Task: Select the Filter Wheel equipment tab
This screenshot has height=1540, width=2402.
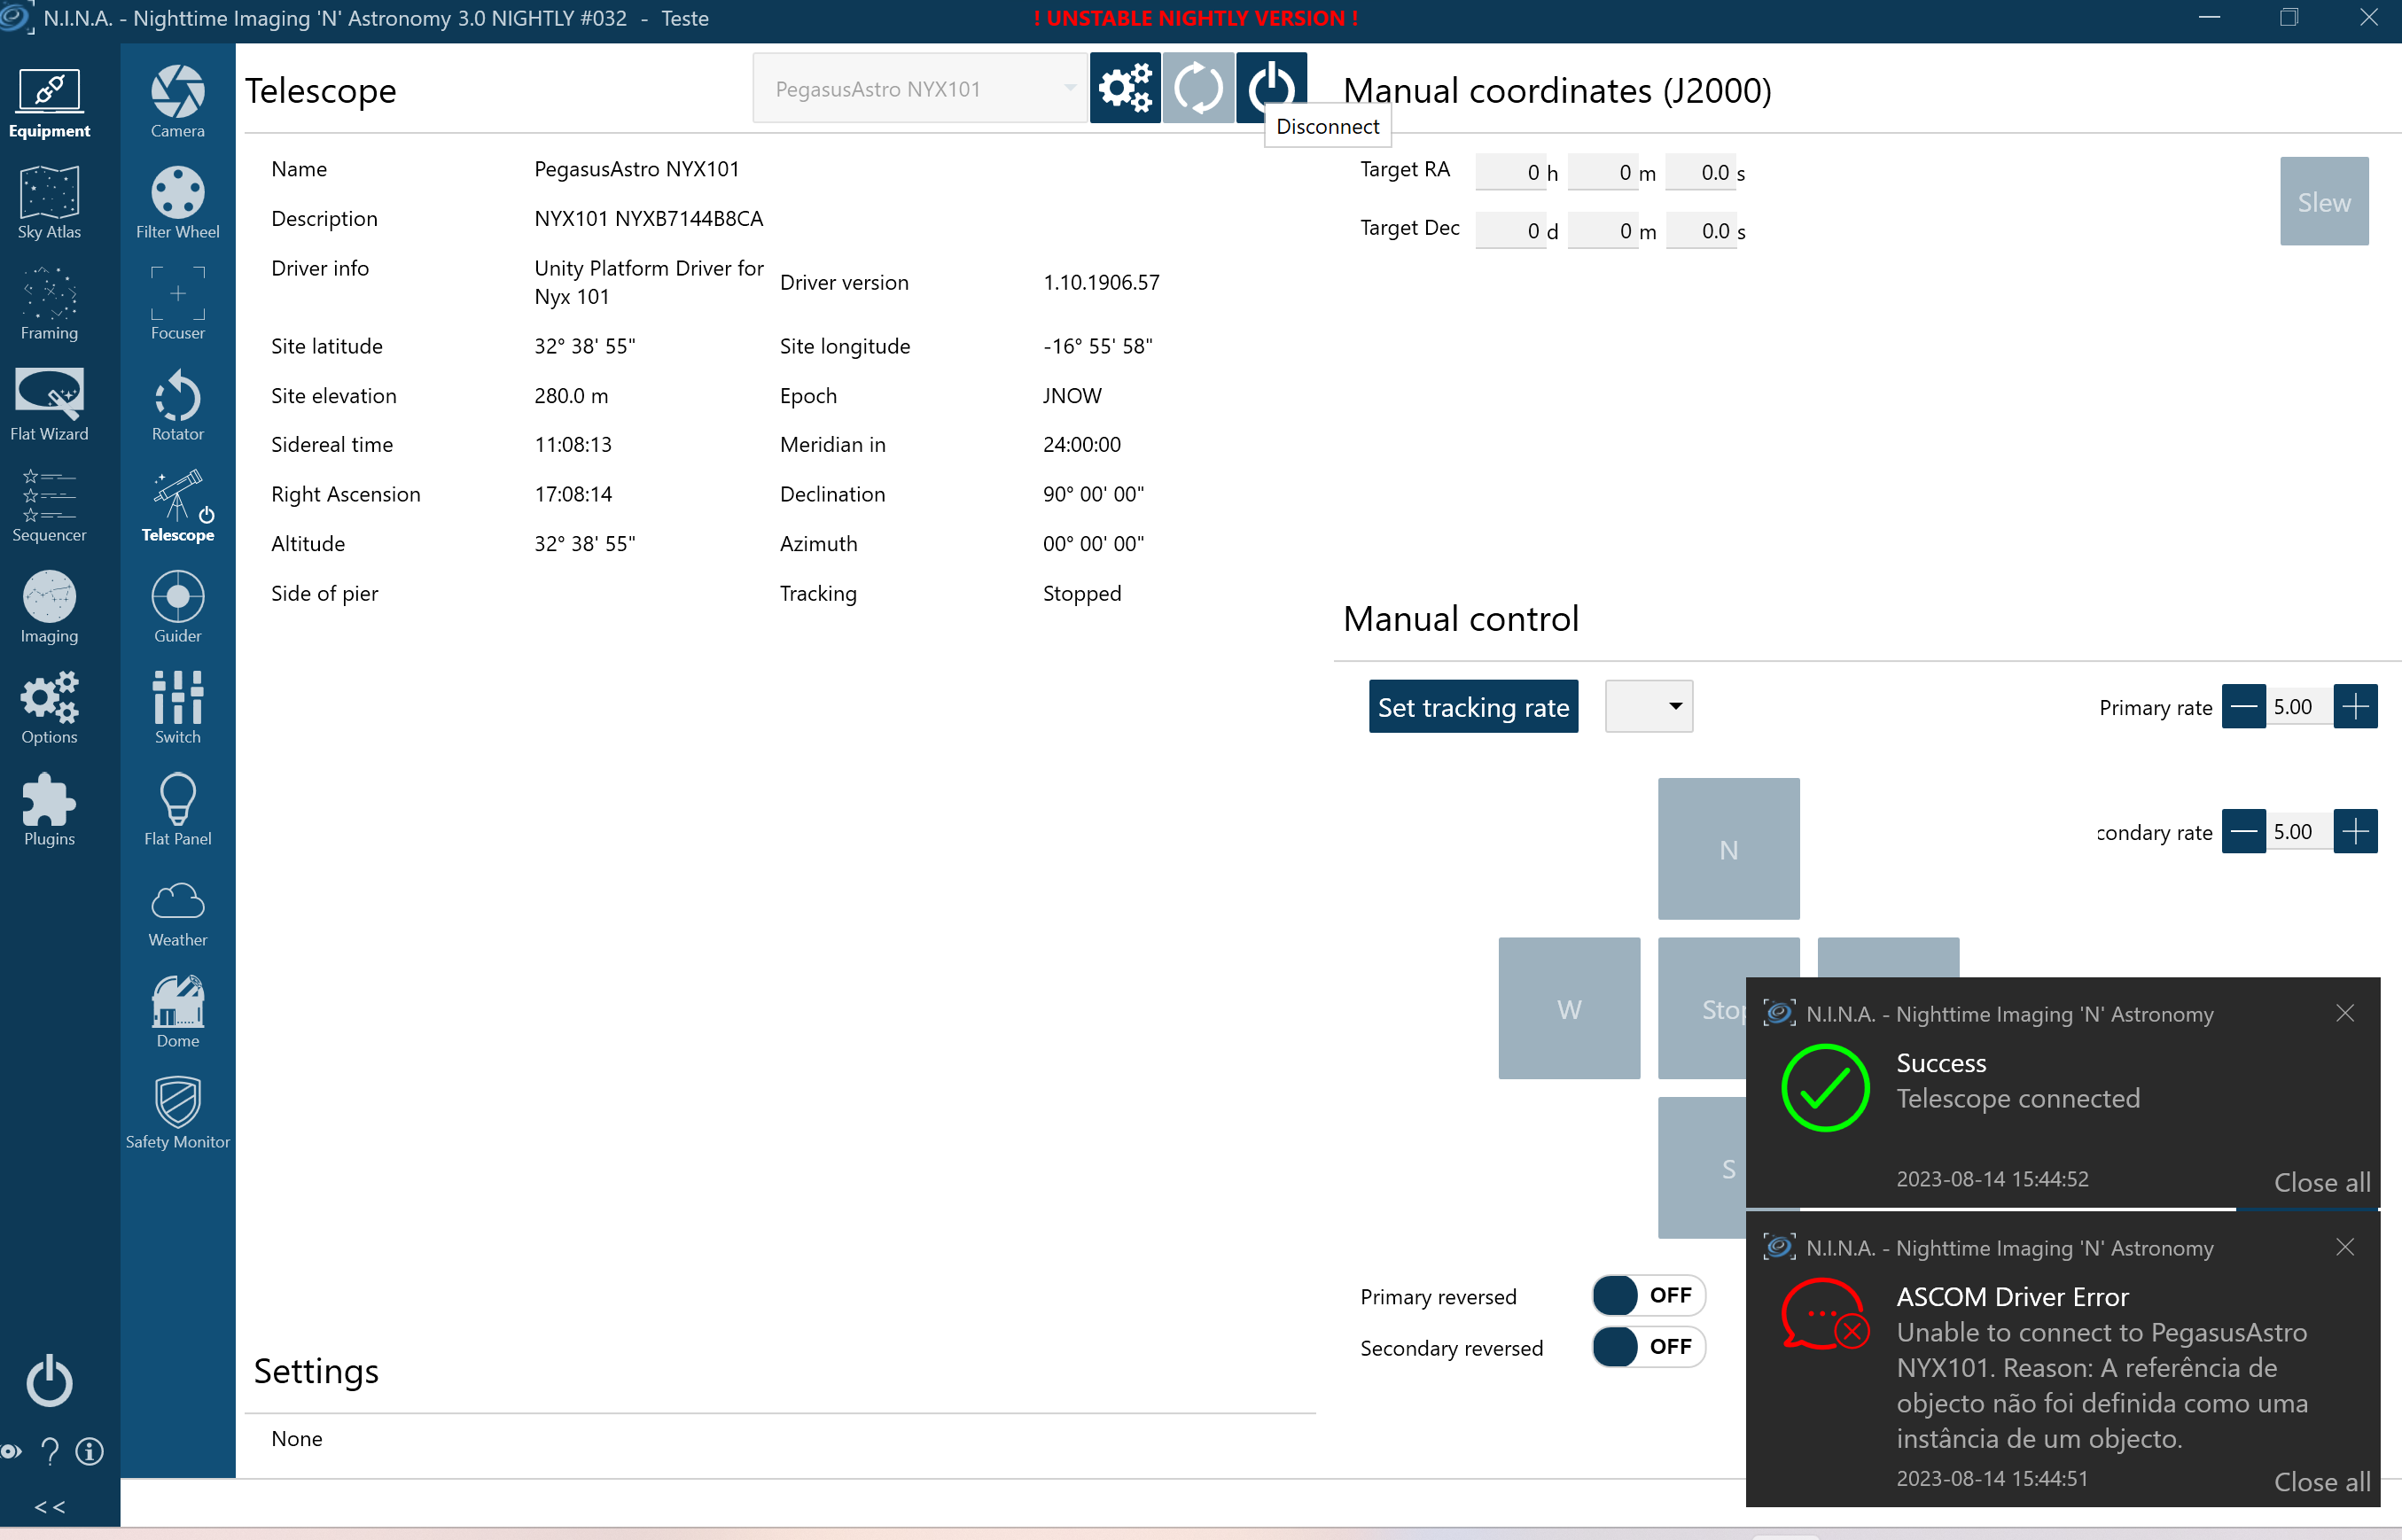Action: click(x=178, y=204)
